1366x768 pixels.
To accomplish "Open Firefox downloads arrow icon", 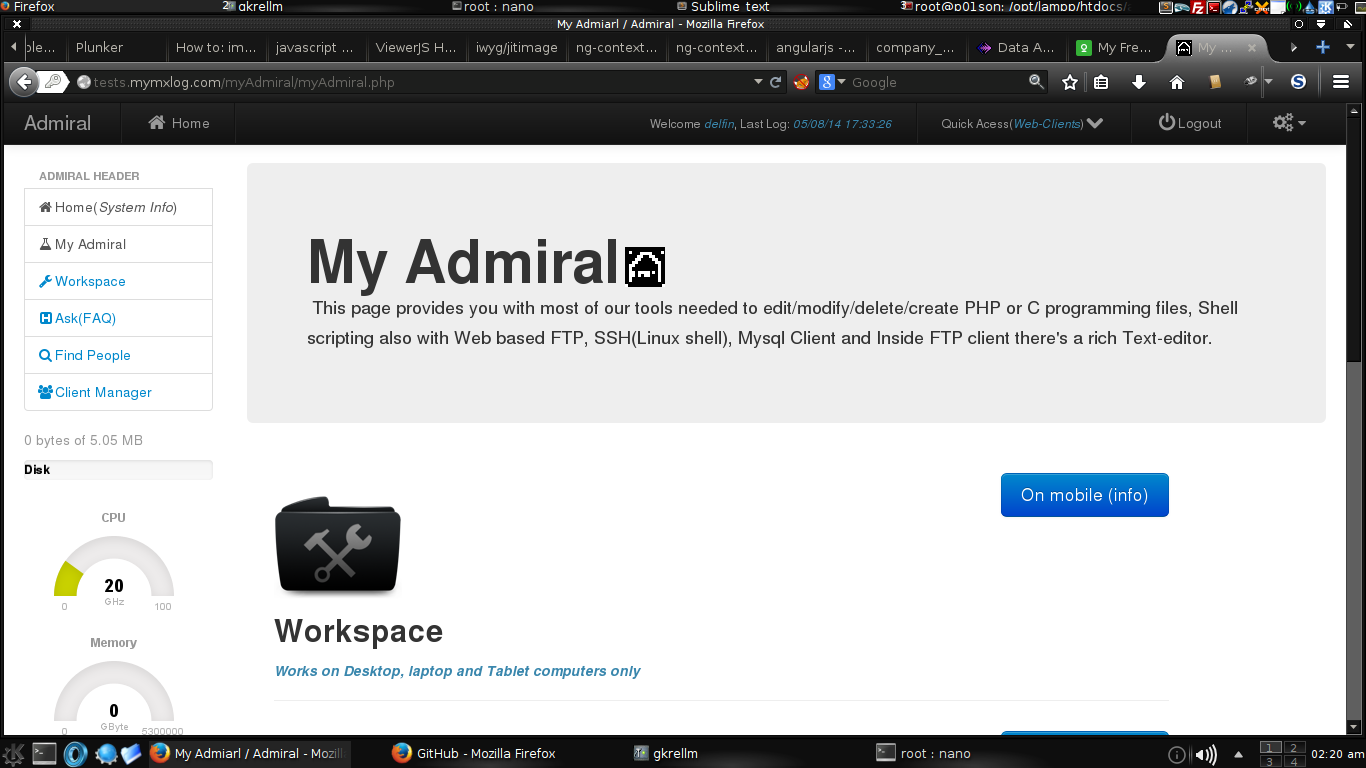I will (1138, 82).
